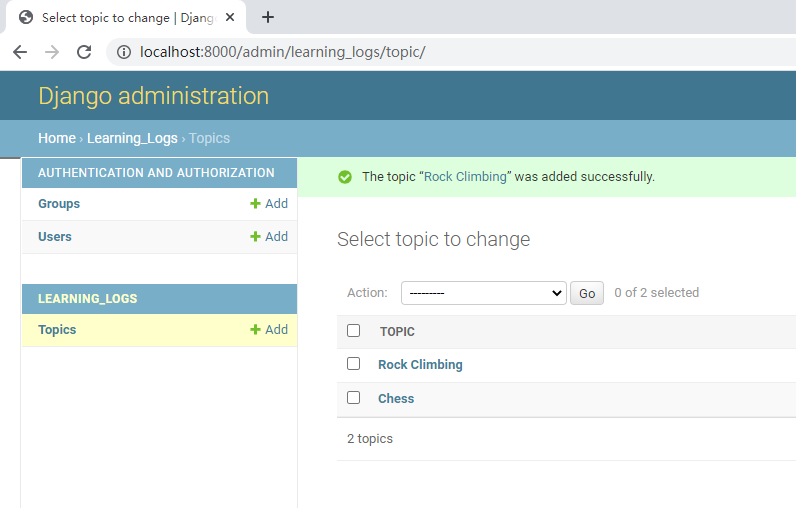Click the Django administration title link

click(154, 96)
